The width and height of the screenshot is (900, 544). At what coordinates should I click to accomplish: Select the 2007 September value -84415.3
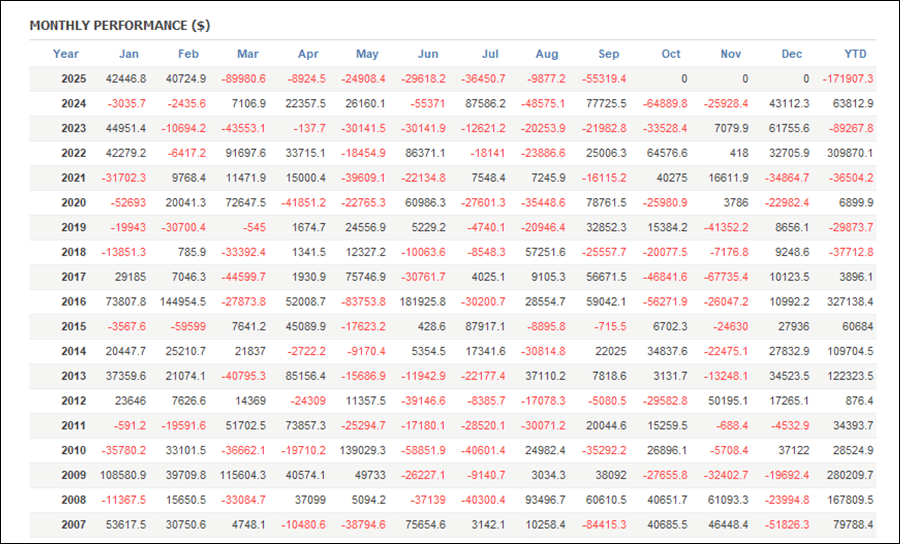[602, 523]
